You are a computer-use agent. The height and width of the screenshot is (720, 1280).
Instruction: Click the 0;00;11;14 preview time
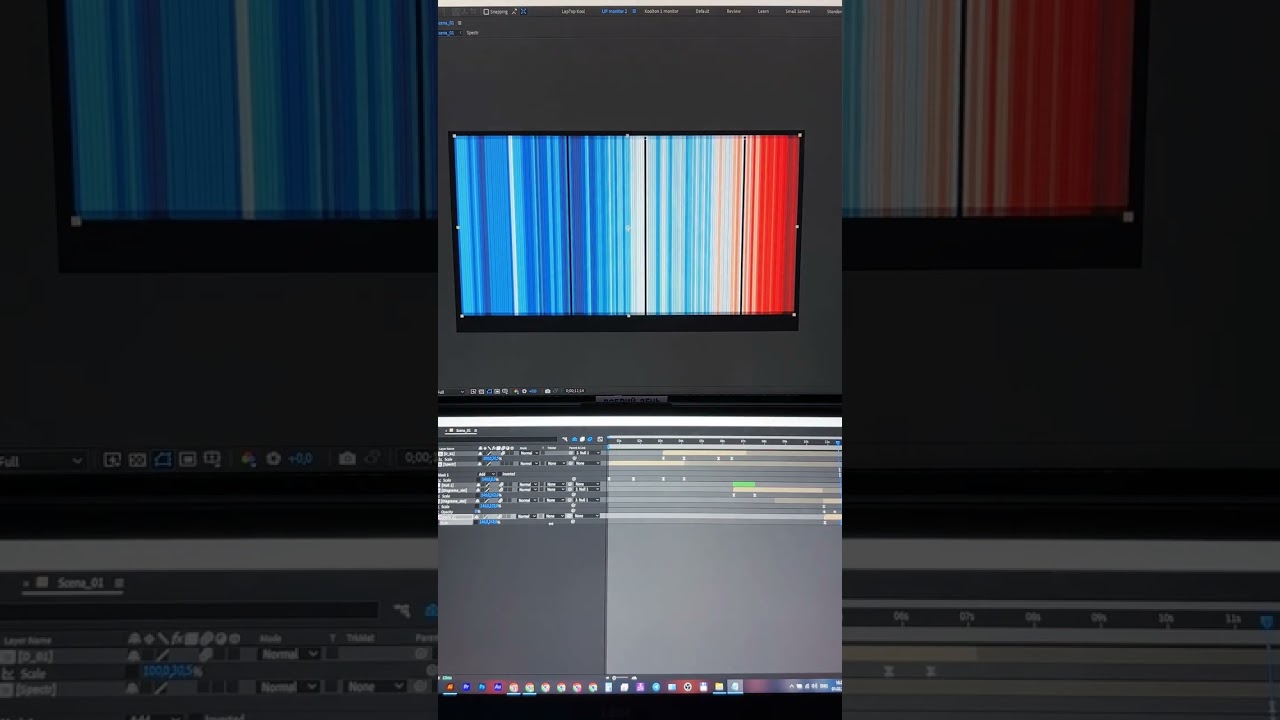pos(575,391)
